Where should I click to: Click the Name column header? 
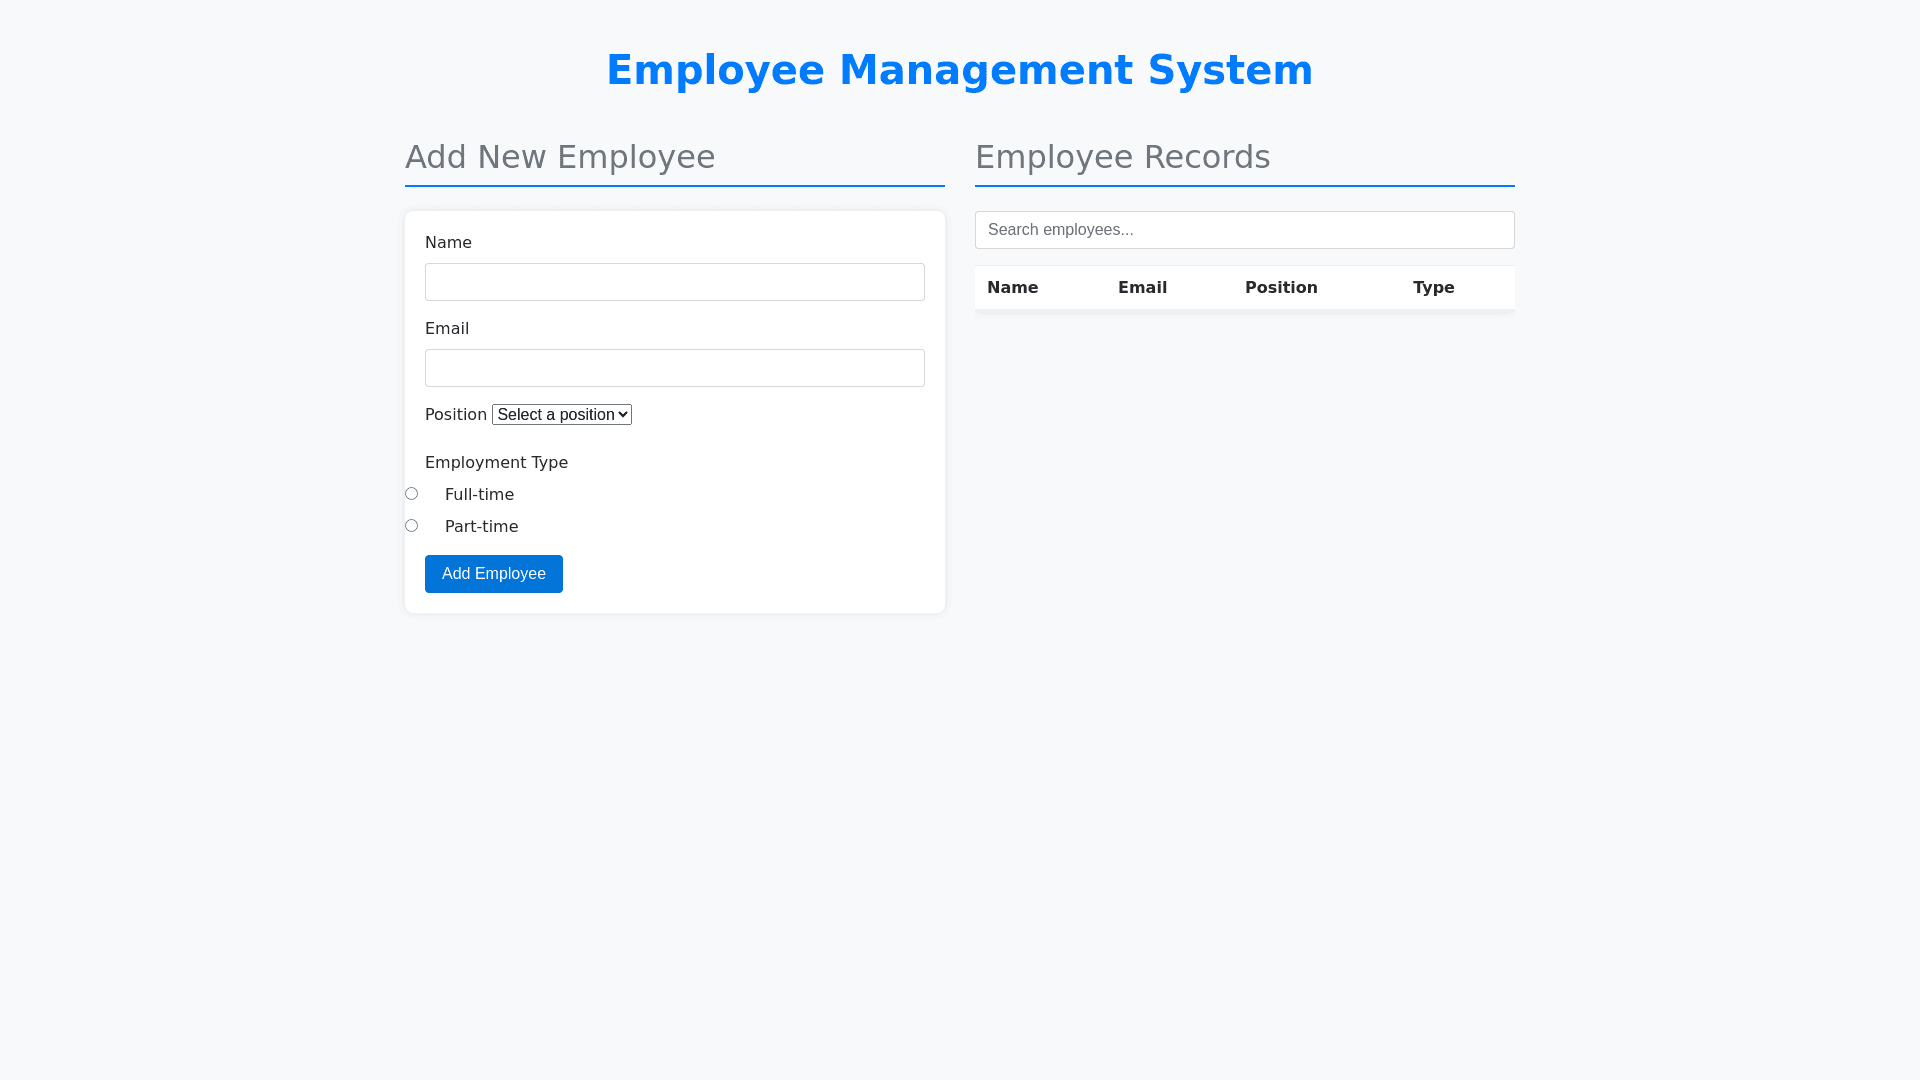(x=1012, y=288)
